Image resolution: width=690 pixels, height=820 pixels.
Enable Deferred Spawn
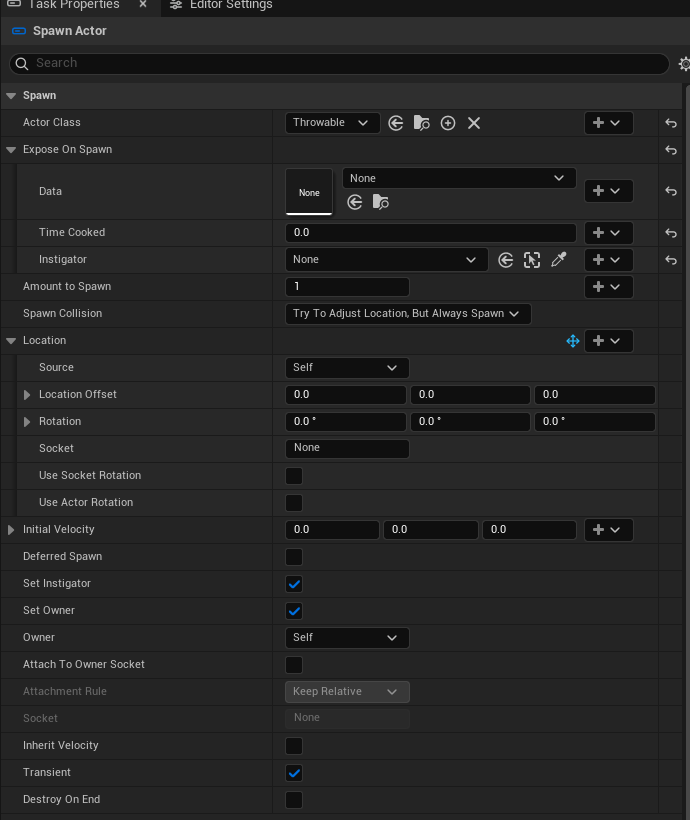click(294, 557)
